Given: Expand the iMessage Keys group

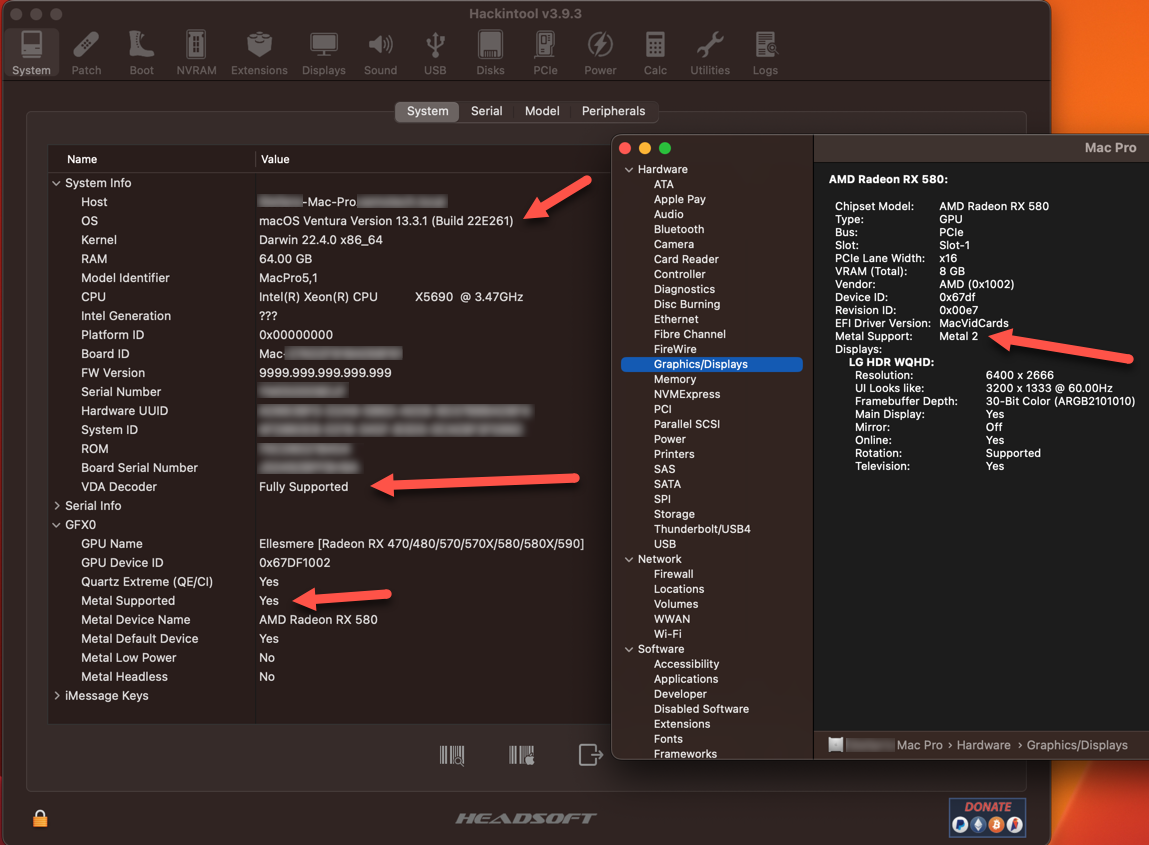Looking at the screenshot, I should tap(56, 695).
